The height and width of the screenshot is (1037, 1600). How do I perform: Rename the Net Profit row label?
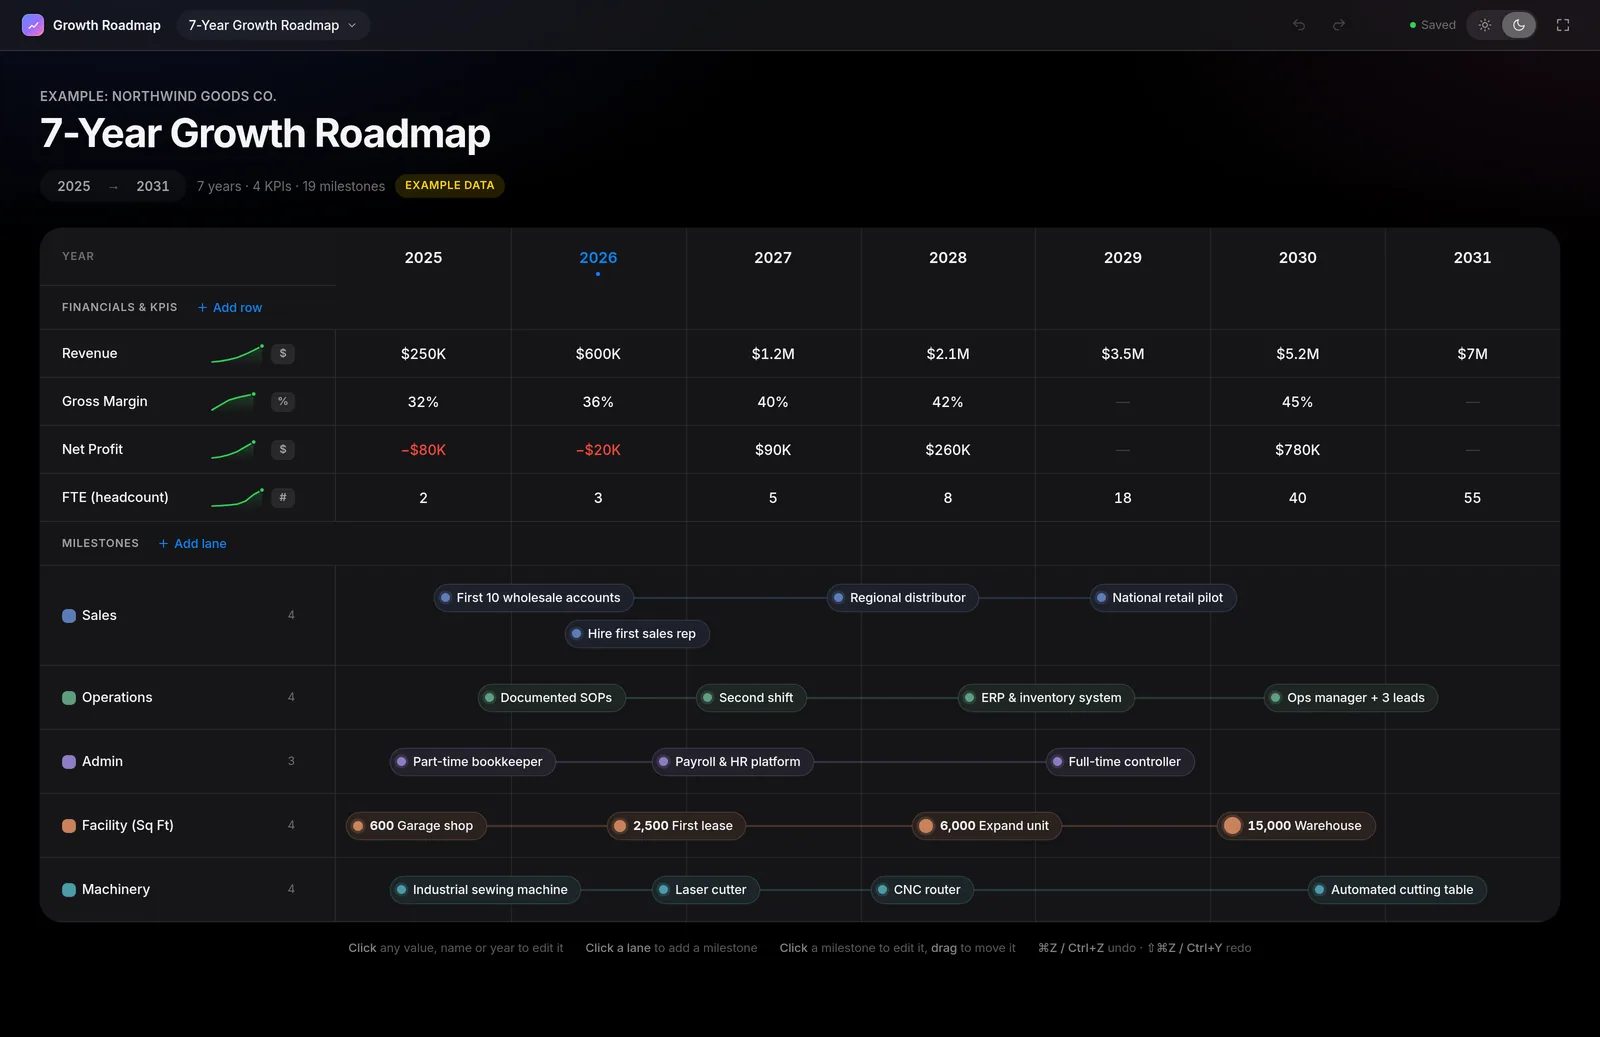click(x=92, y=449)
